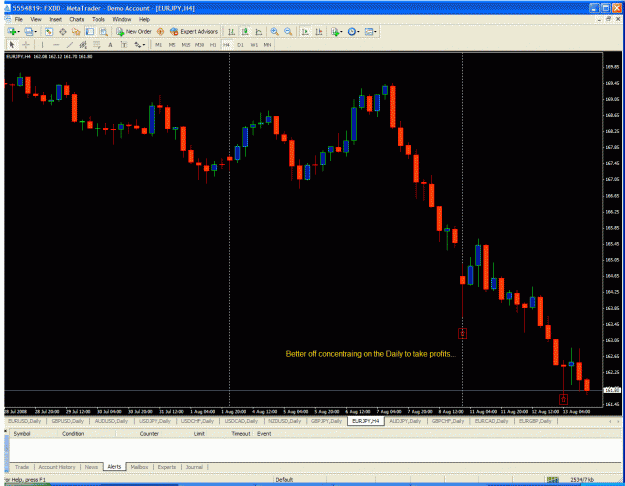Toggle Chart Shift icon
The height and width of the screenshot is (486, 625).
(319, 31)
